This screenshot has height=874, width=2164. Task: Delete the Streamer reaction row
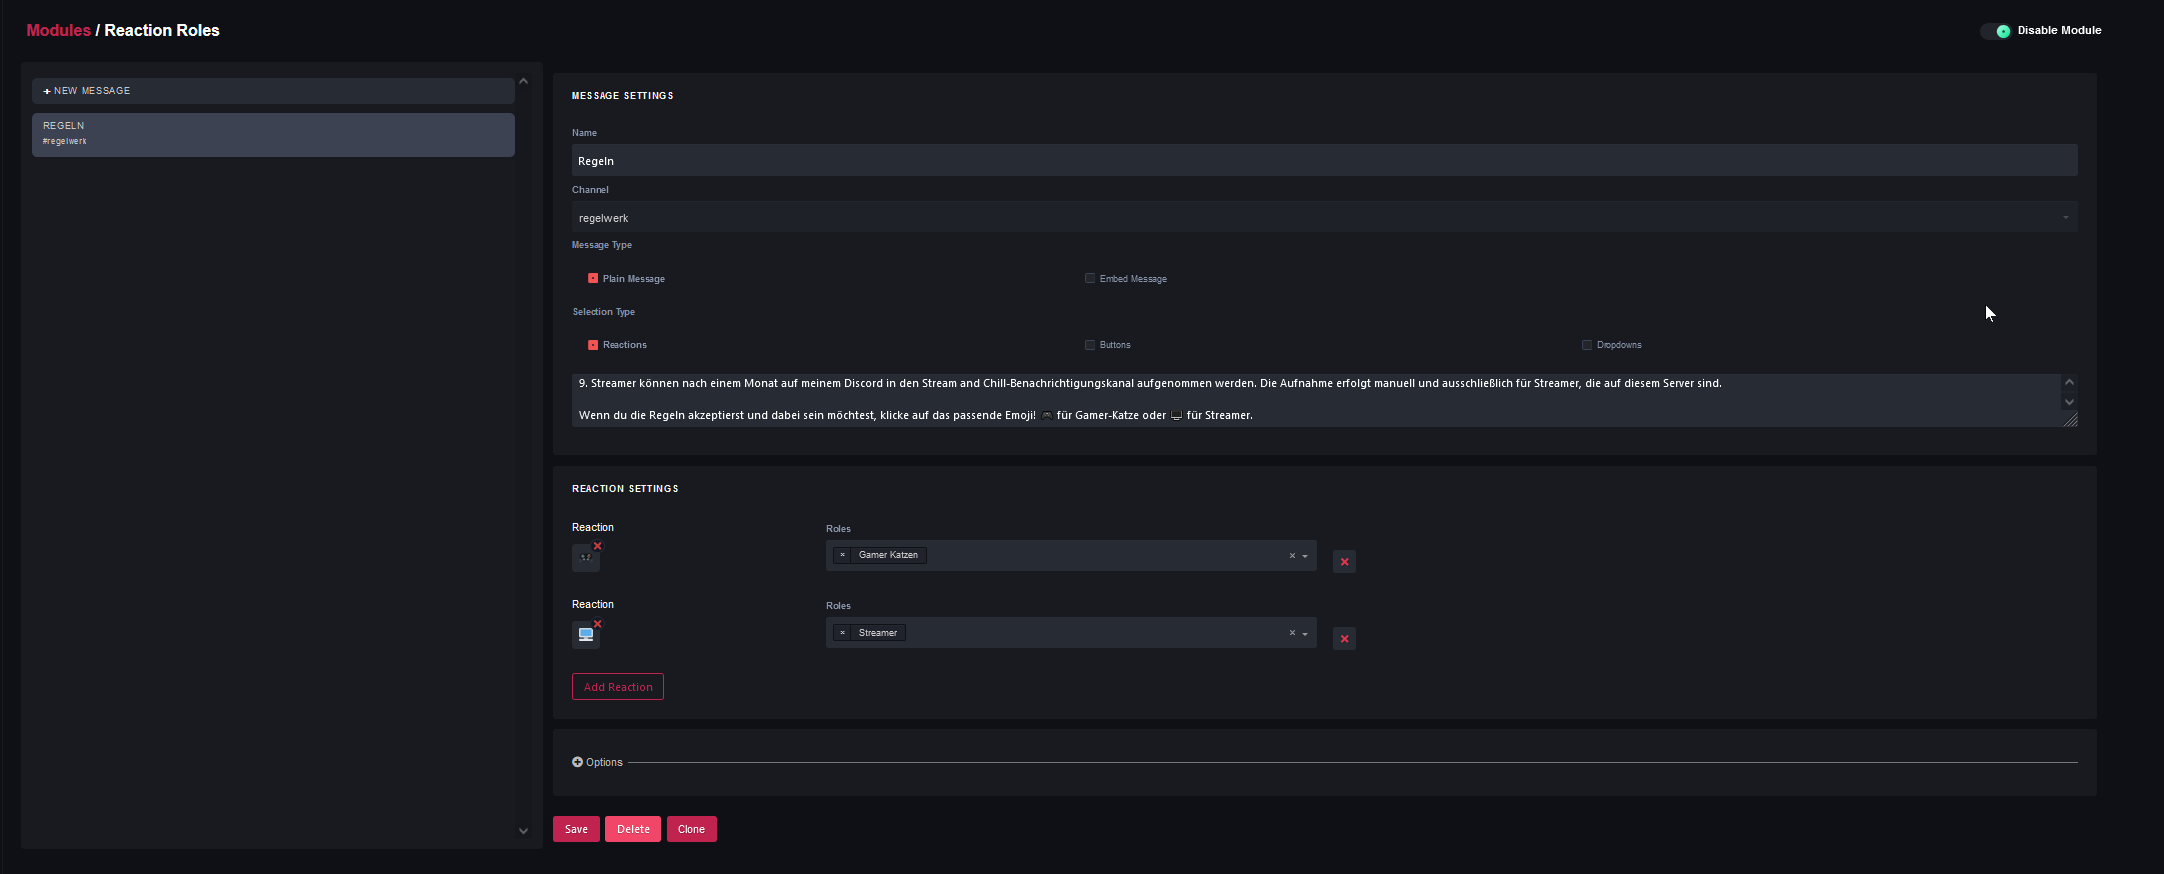[1344, 639]
